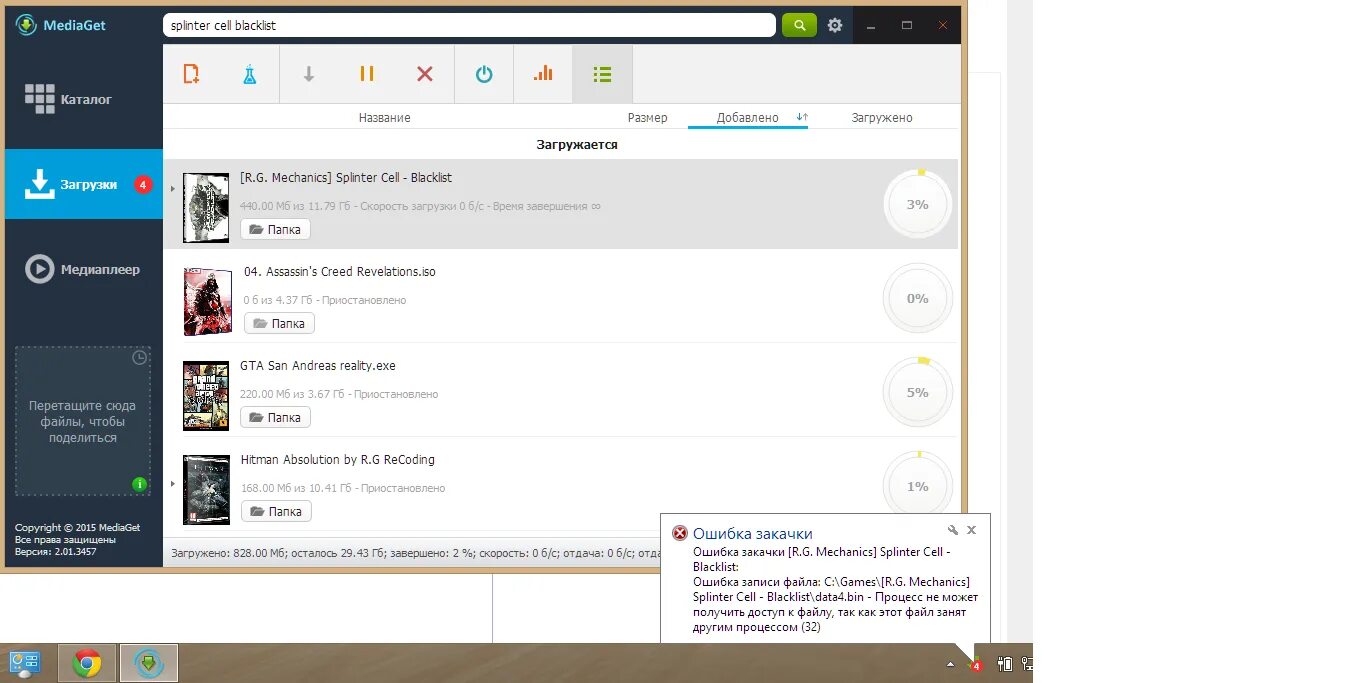Screen dimensions: 1360x683
Task: Click the power shutdown icon
Action: [484, 74]
